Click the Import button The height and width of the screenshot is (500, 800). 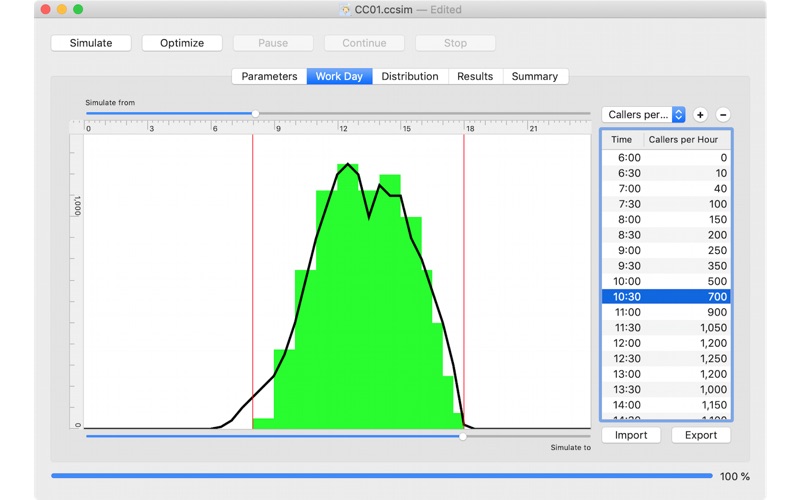[631, 435]
